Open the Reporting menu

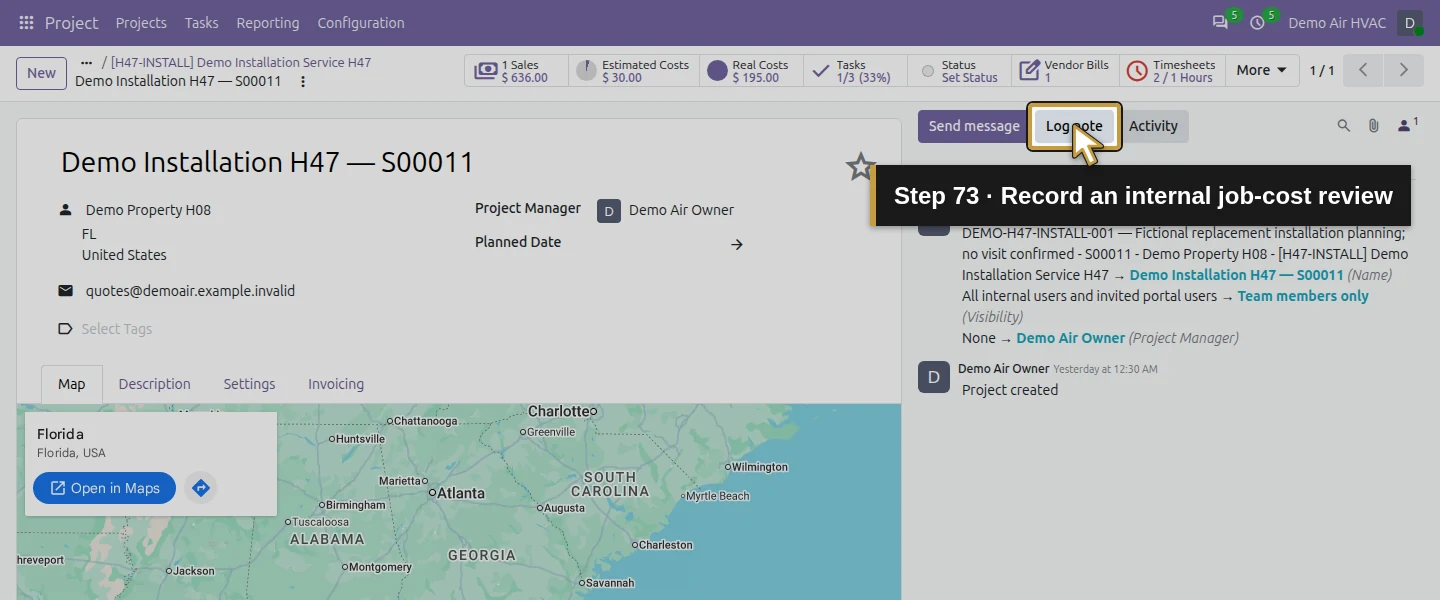coord(268,22)
